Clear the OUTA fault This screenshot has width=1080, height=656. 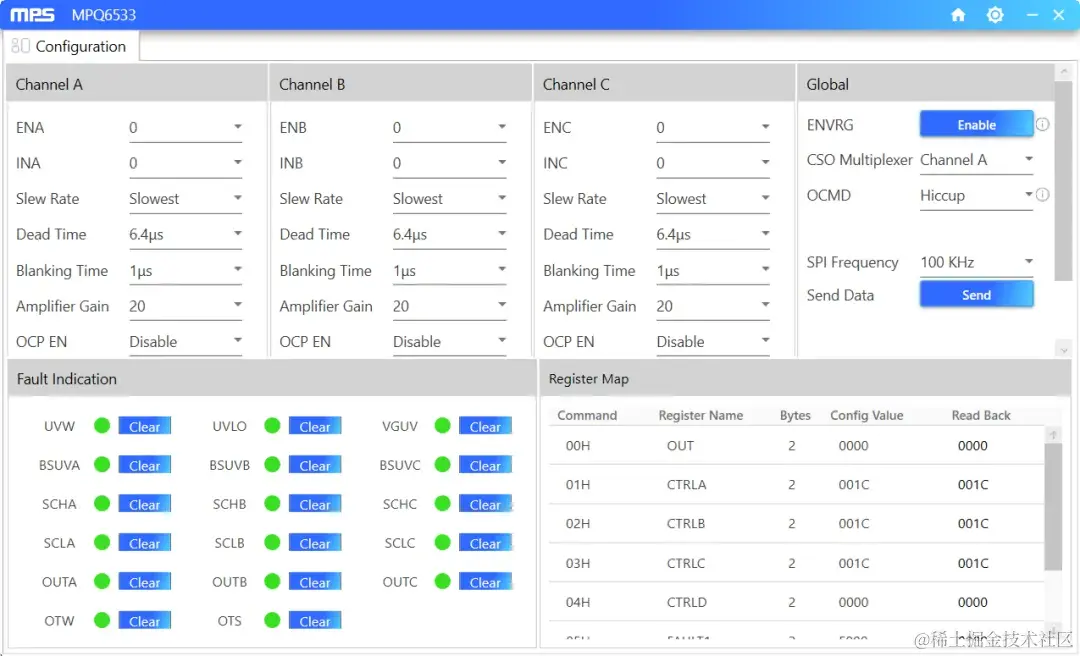pyautogui.click(x=145, y=582)
